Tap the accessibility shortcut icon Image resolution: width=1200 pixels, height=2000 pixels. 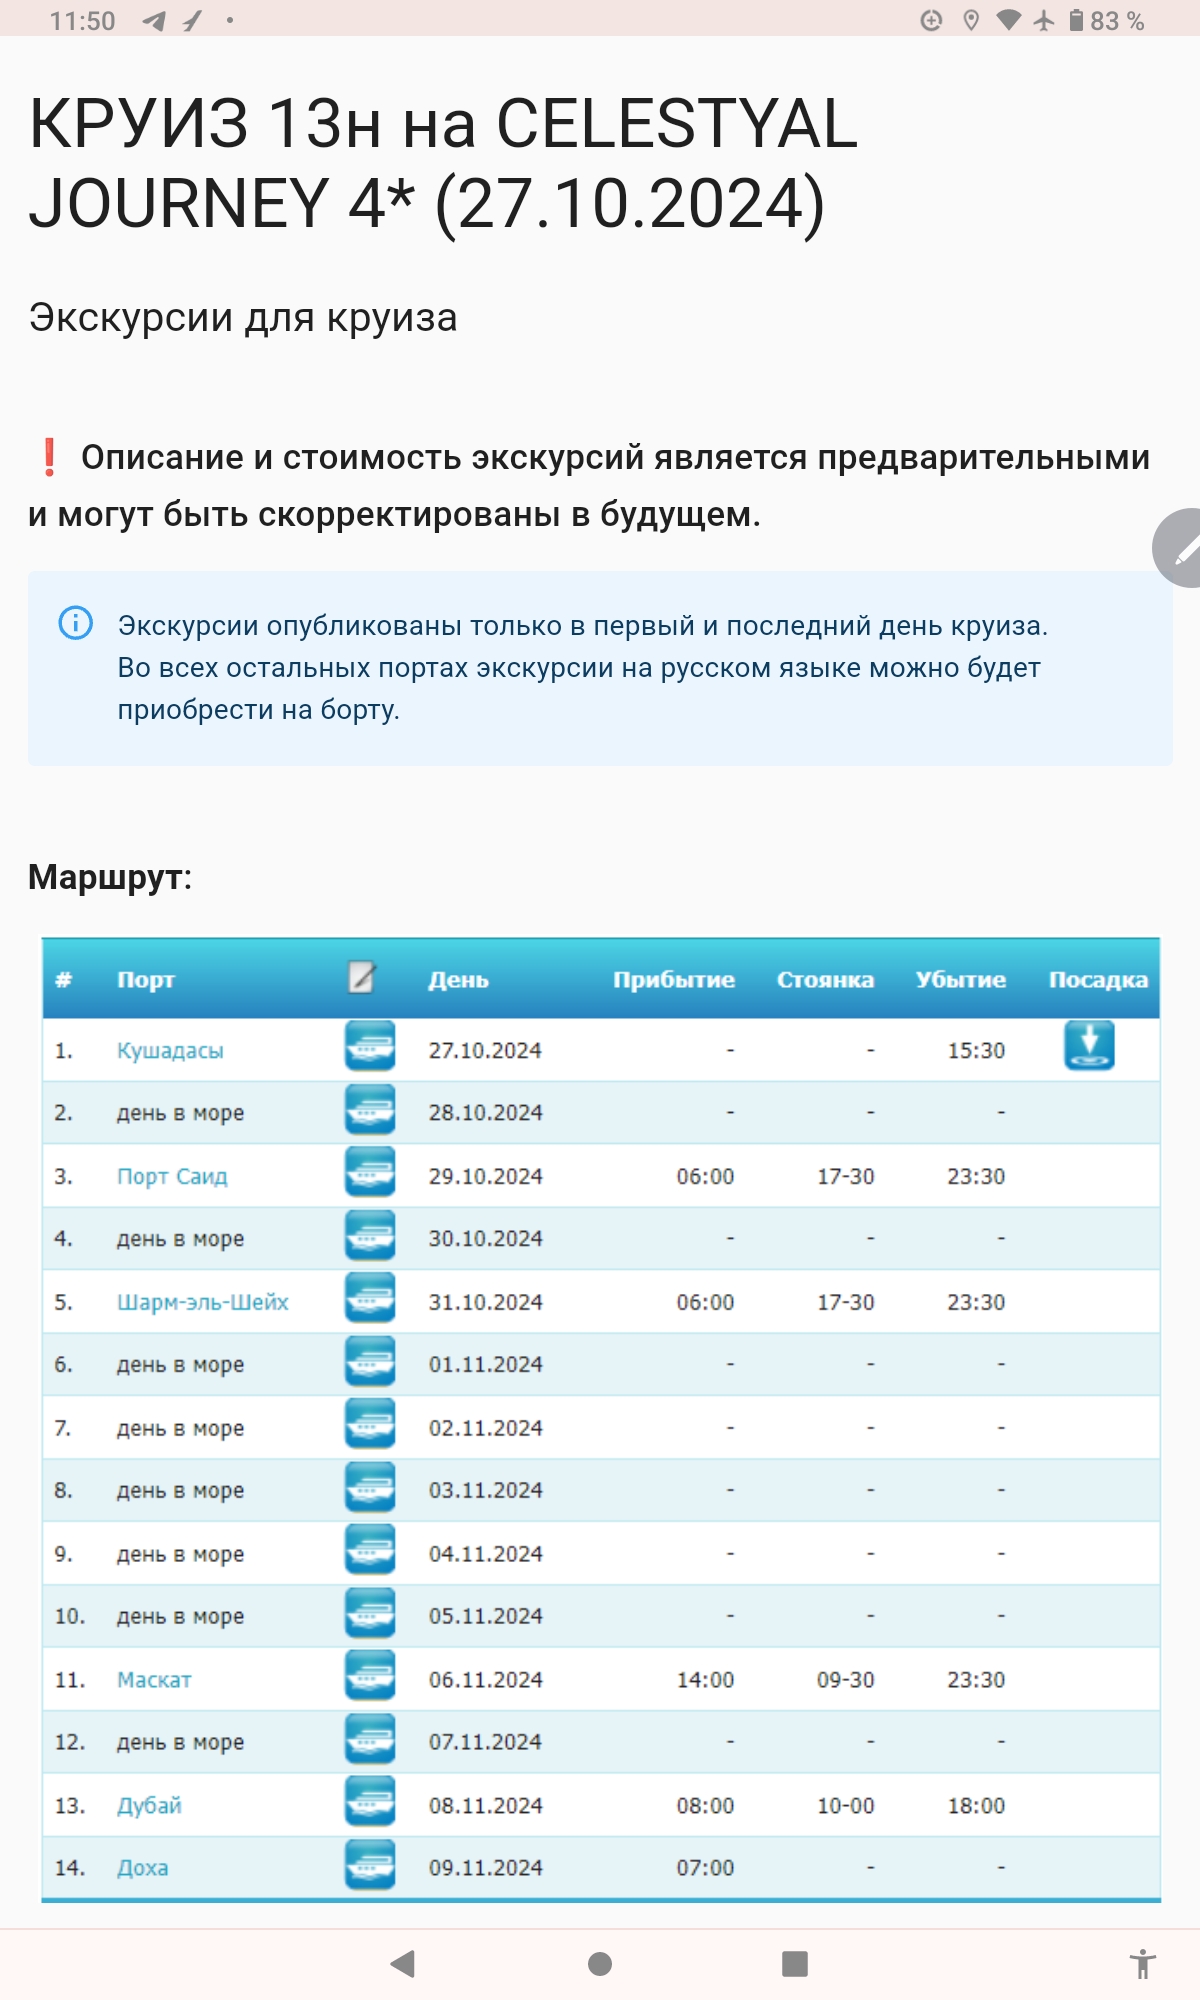pyautogui.click(x=1142, y=1964)
